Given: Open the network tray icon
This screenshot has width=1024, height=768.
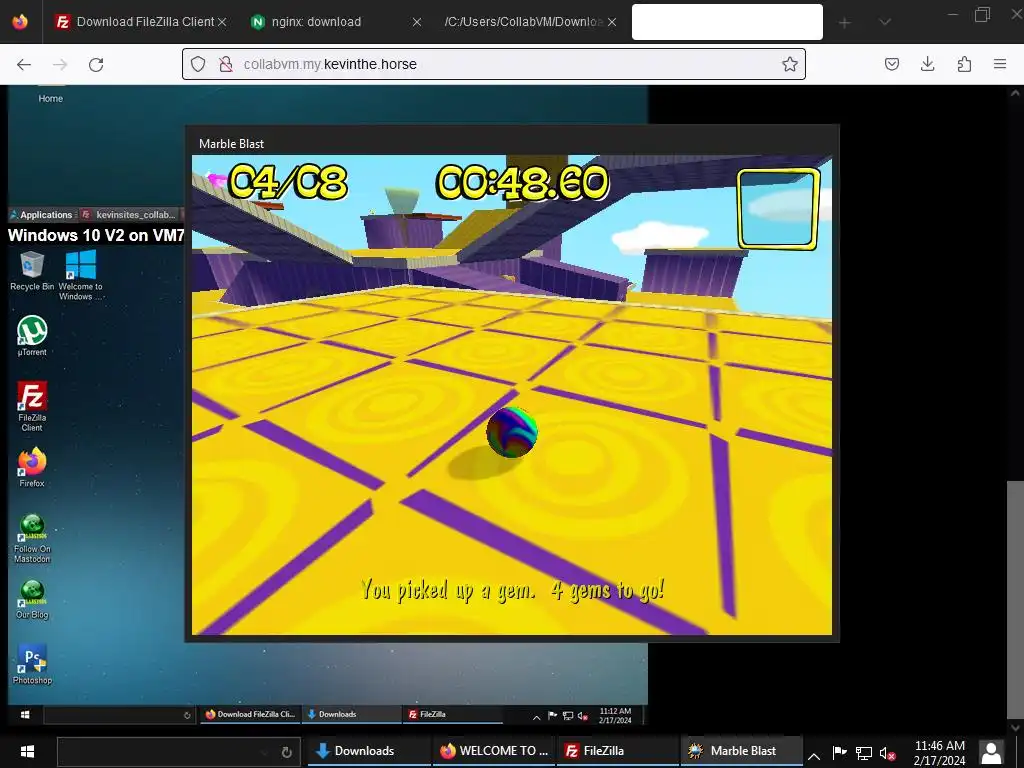Looking at the screenshot, I should pyautogui.click(x=863, y=754).
